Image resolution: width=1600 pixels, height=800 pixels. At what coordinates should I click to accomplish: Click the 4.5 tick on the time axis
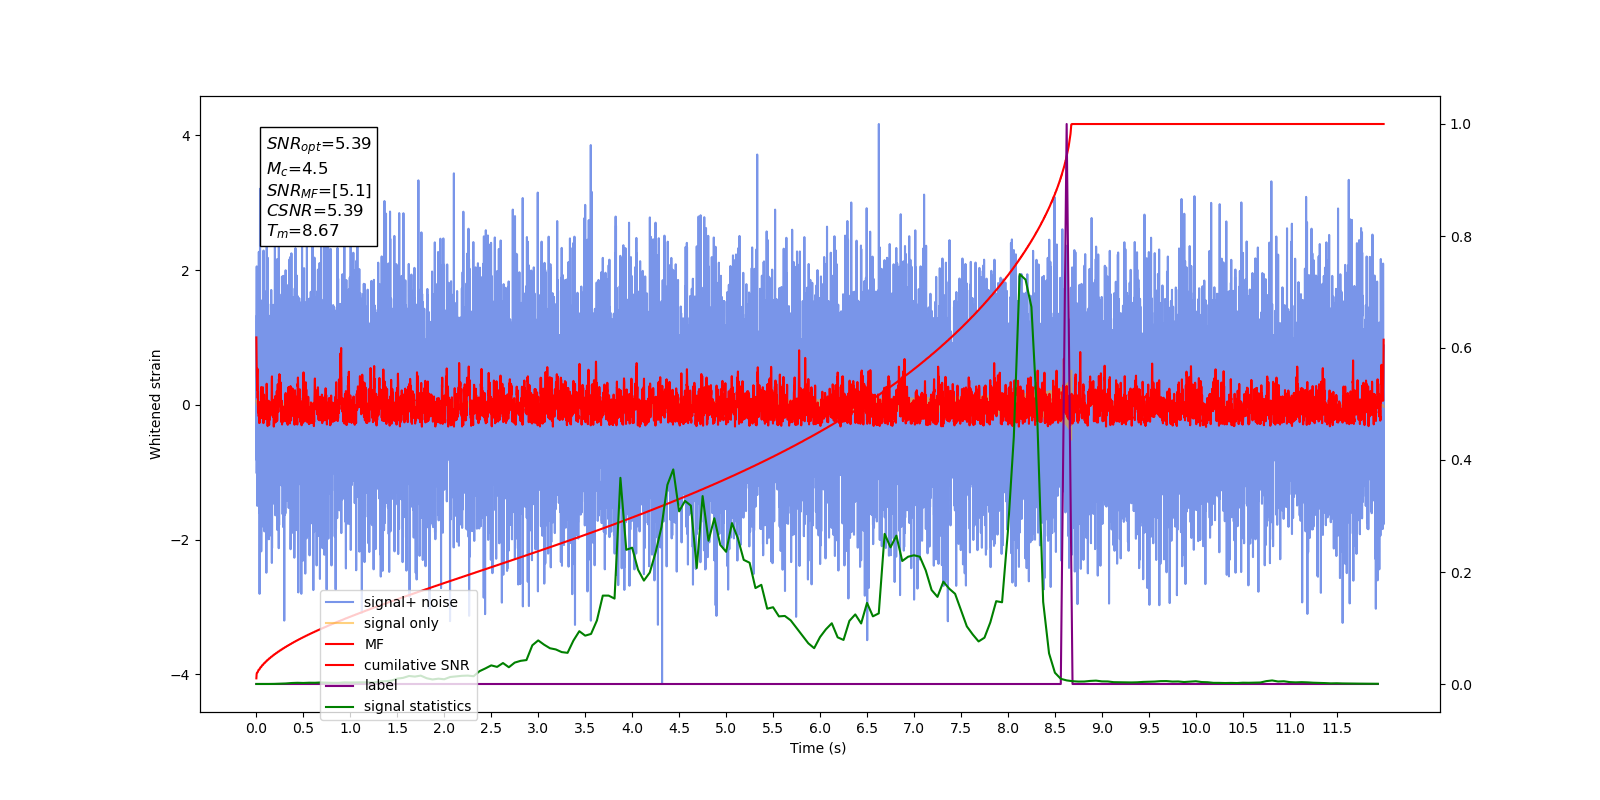(x=679, y=728)
